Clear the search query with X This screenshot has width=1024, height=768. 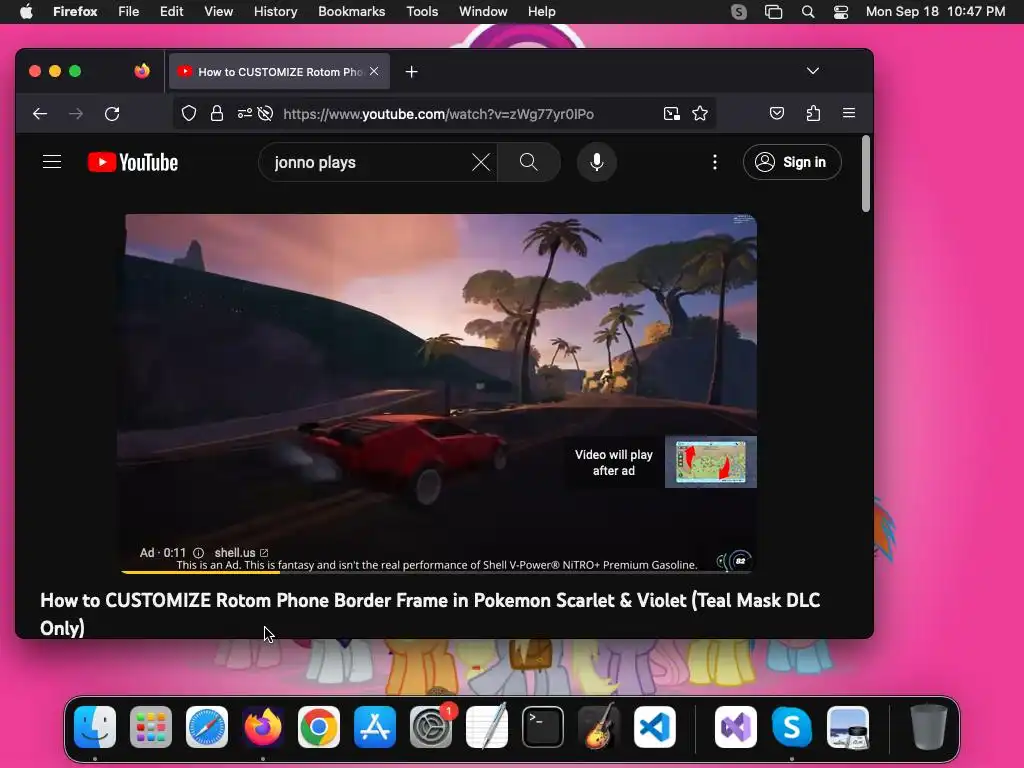pos(481,162)
